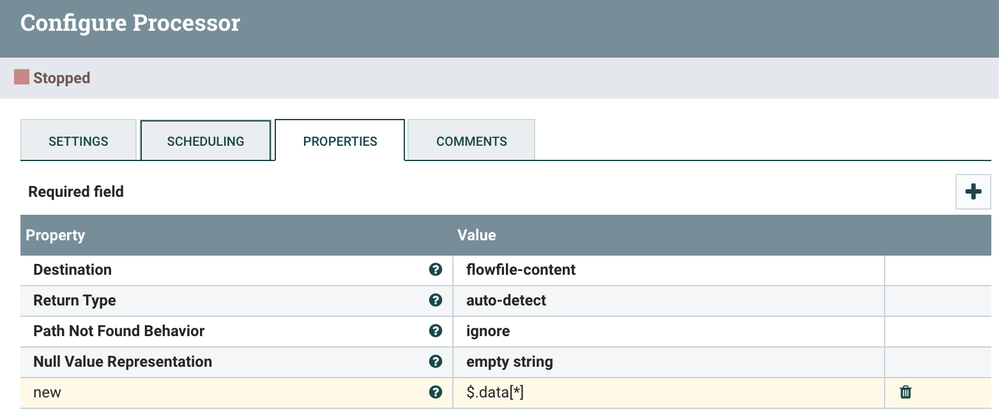Switch to the Scheduling tab
The width and height of the screenshot is (999, 418).
(x=205, y=141)
